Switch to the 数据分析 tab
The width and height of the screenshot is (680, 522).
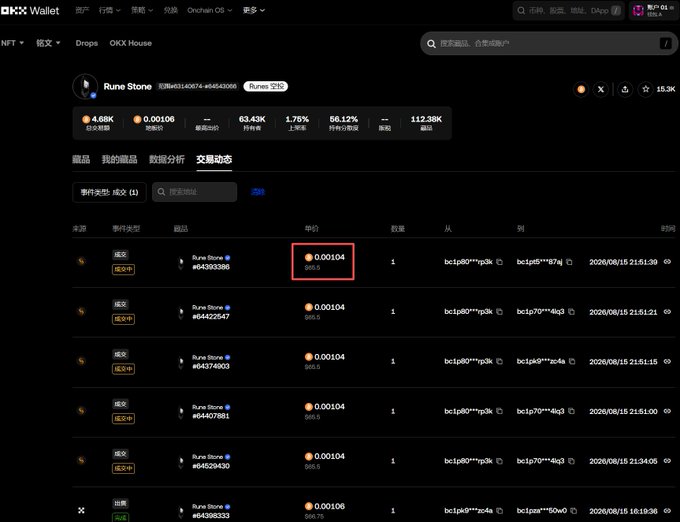pyautogui.click(x=167, y=159)
